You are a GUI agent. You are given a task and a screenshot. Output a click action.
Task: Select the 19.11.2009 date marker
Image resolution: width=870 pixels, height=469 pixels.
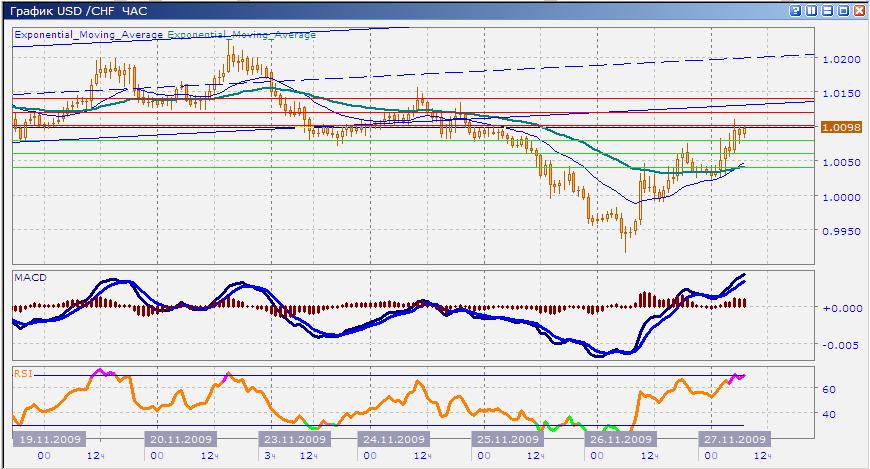[50, 439]
